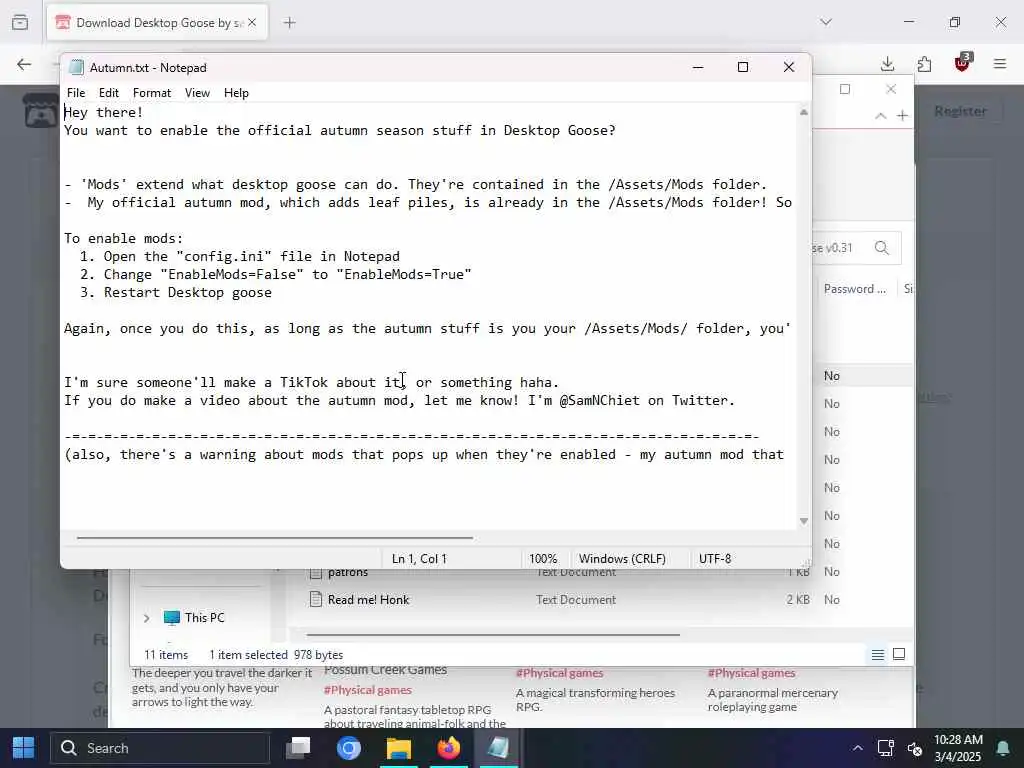Open File Explorer from the taskbar
Image resolution: width=1024 pixels, height=768 pixels.
[398, 748]
